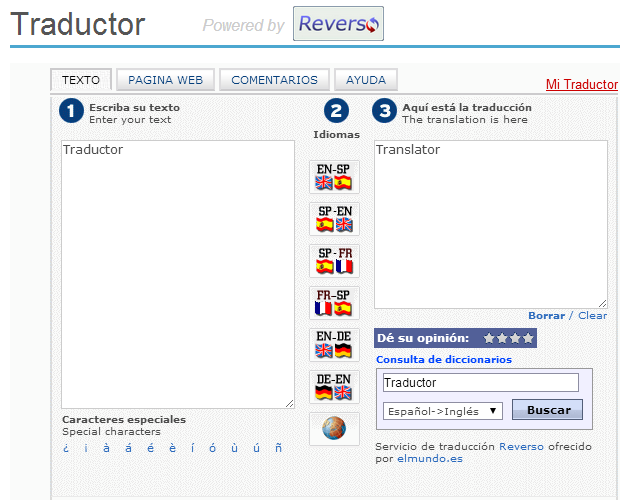Insert the ó special character

(213, 448)
